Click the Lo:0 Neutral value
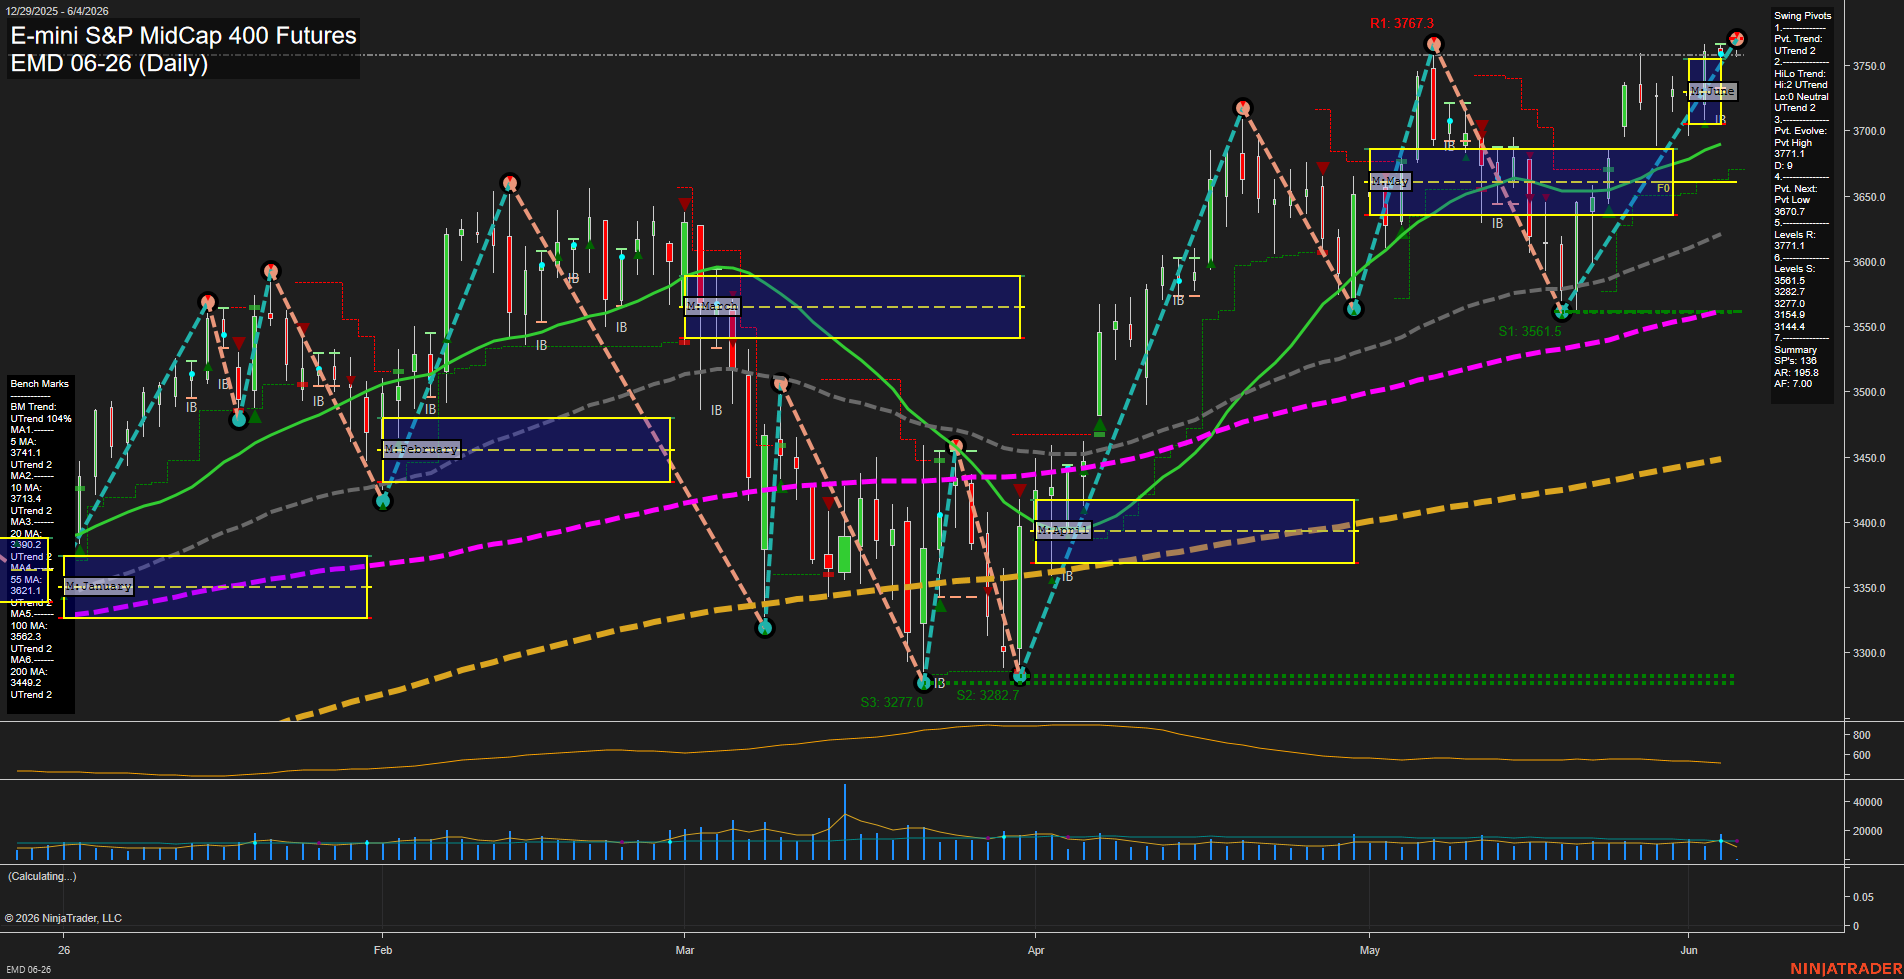This screenshot has width=1904, height=979. tap(1802, 97)
